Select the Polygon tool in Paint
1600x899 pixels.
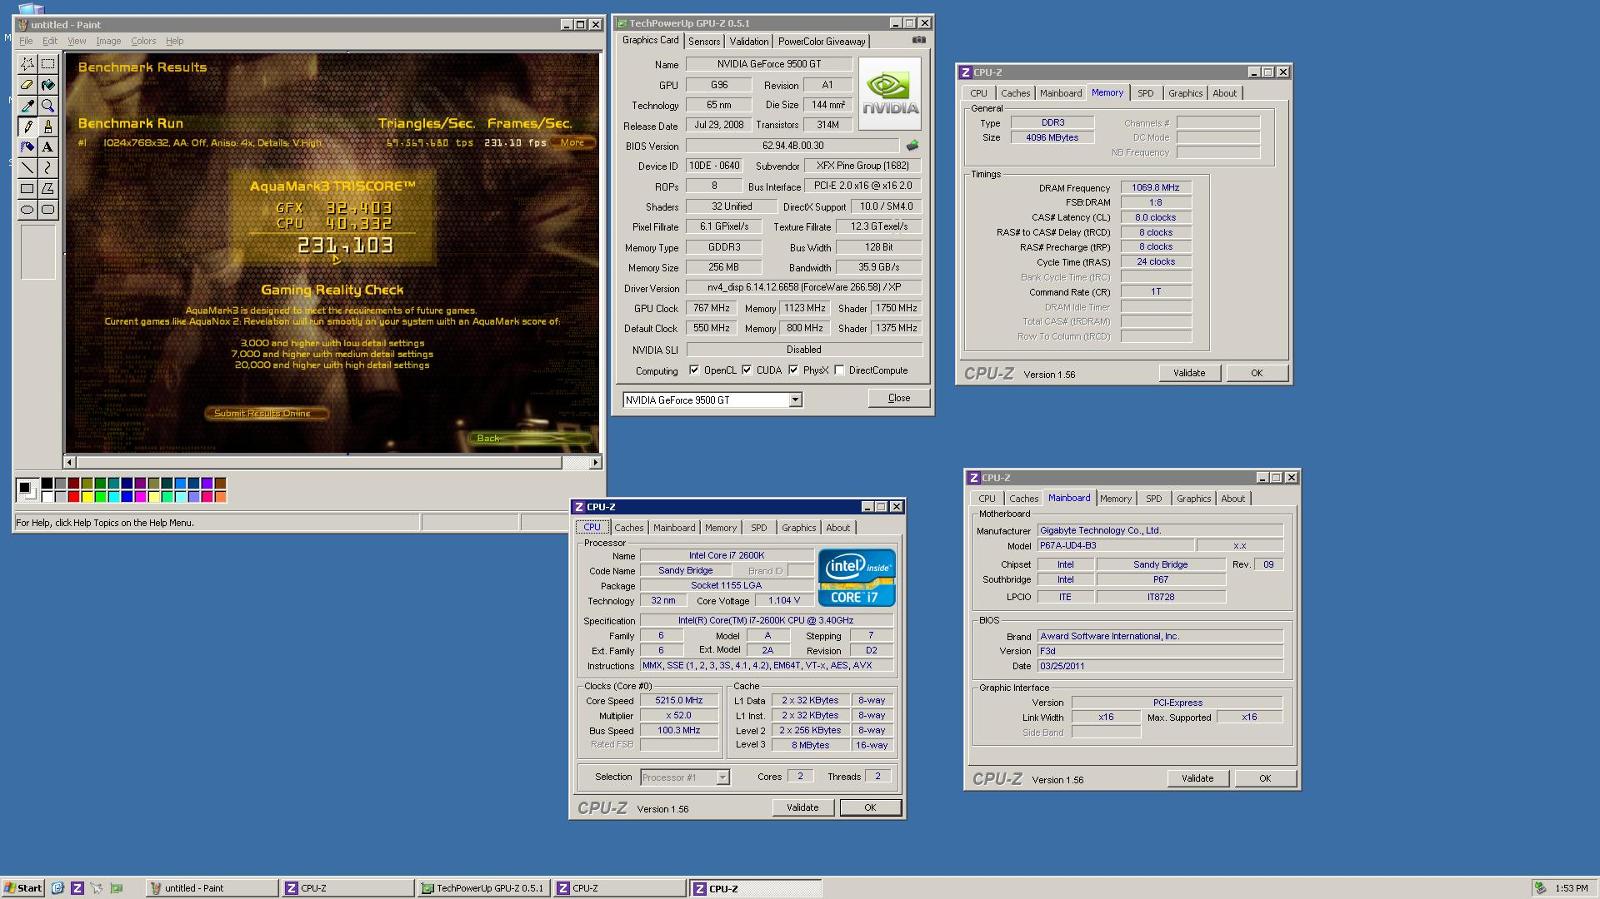(x=47, y=189)
